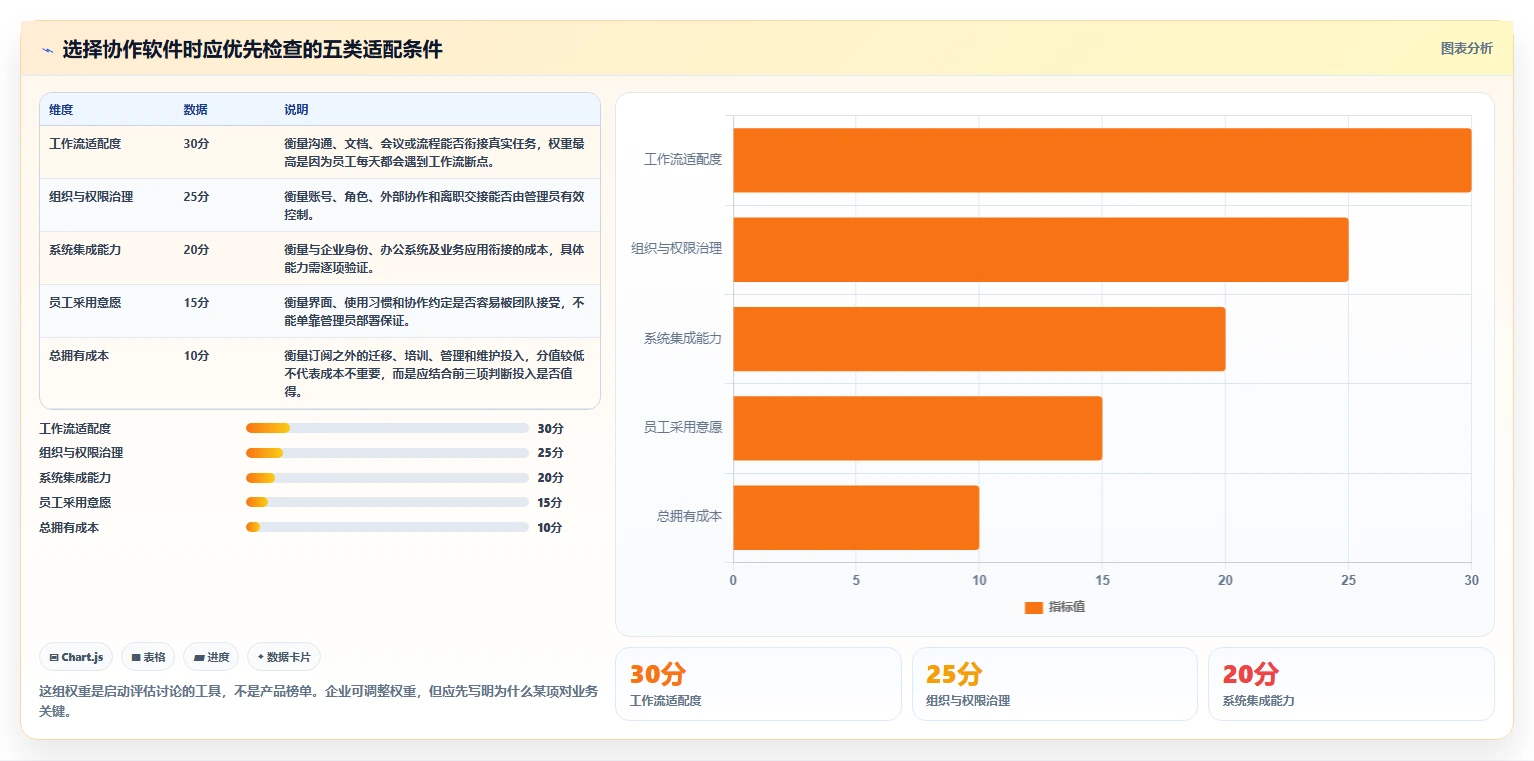Open the 25分 组织与权限治理 data card
Viewport: 1534px width, 761px height.
[1054, 684]
